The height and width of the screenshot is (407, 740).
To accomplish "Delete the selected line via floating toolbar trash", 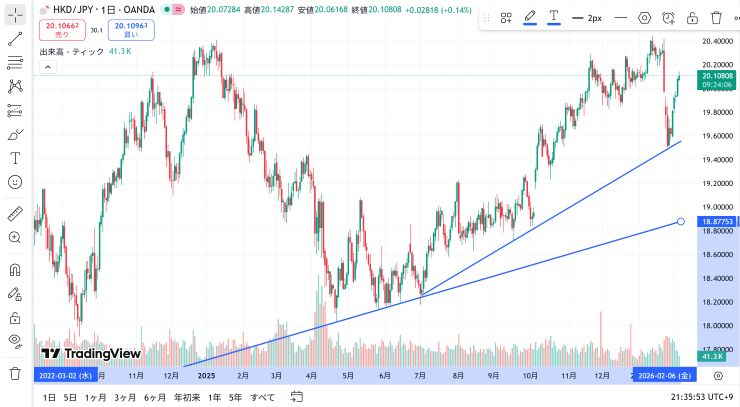I will pos(716,18).
